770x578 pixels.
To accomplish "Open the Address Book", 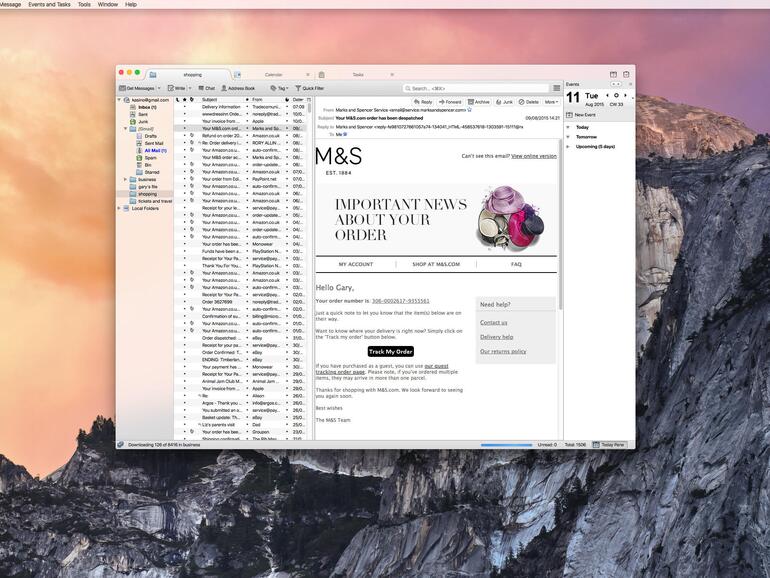I will [x=238, y=88].
